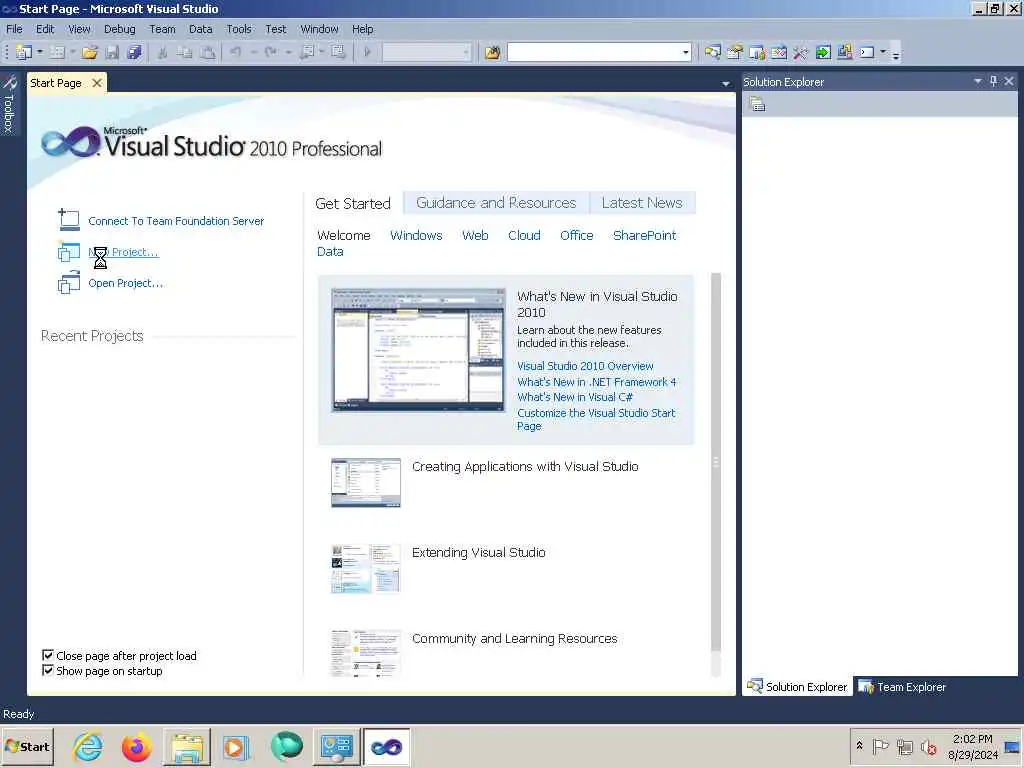Toggle Close page after project load checkbox
1024x768 pixels.
click(48, 655)
